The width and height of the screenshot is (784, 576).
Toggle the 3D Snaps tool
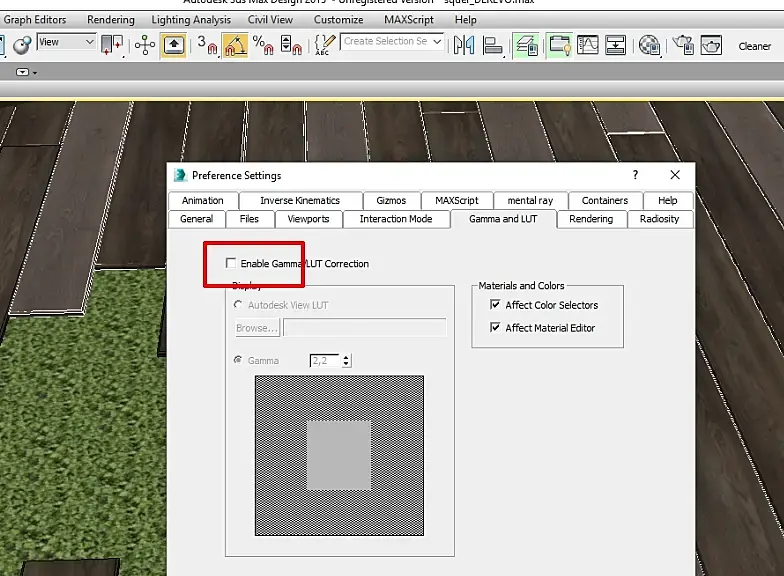tap(208, 45)
